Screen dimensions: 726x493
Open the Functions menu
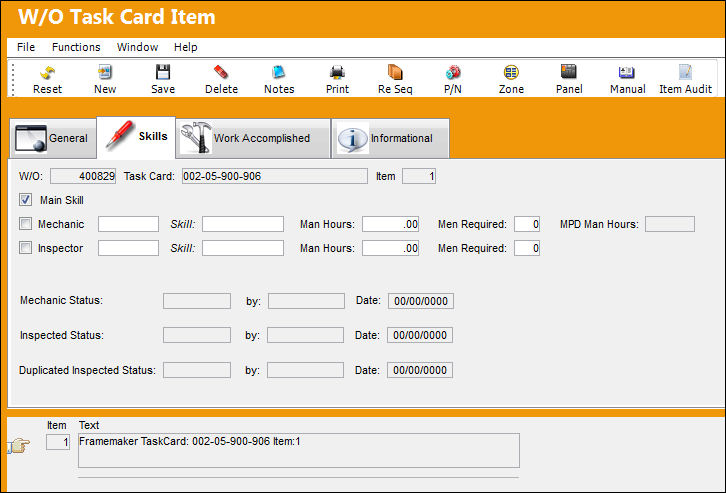click(76, 47)
